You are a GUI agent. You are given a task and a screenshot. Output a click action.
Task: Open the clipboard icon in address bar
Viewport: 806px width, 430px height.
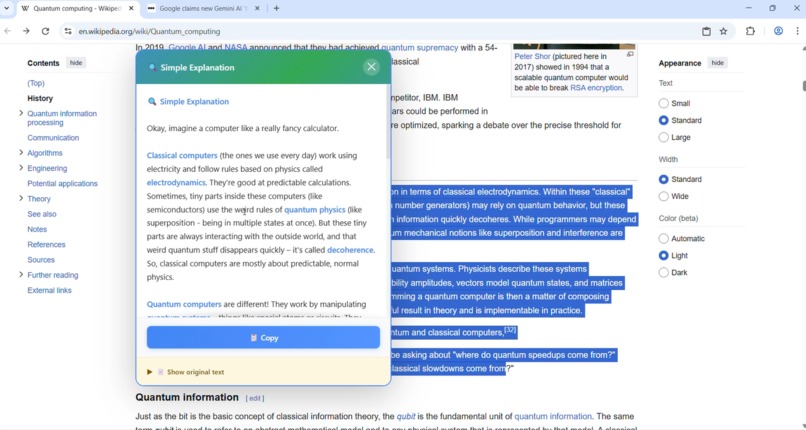(706, 31)
